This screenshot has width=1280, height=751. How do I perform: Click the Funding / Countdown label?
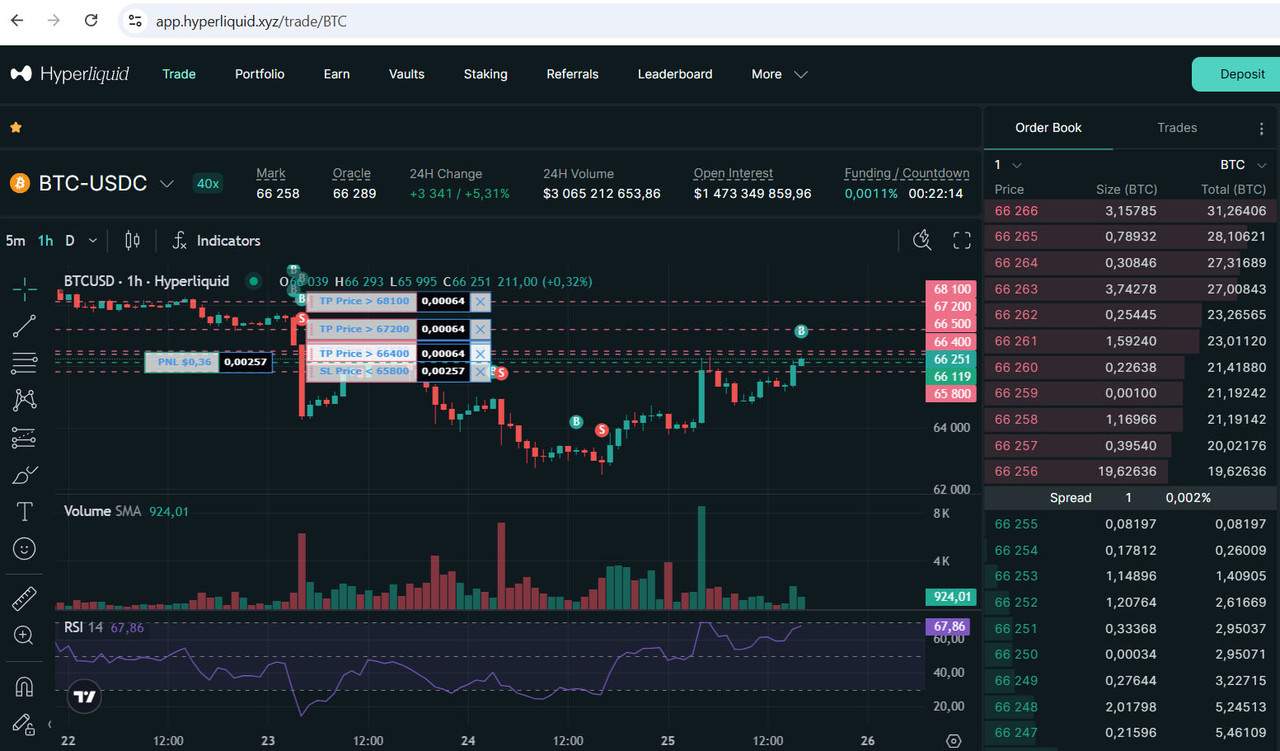coord(907,173)
